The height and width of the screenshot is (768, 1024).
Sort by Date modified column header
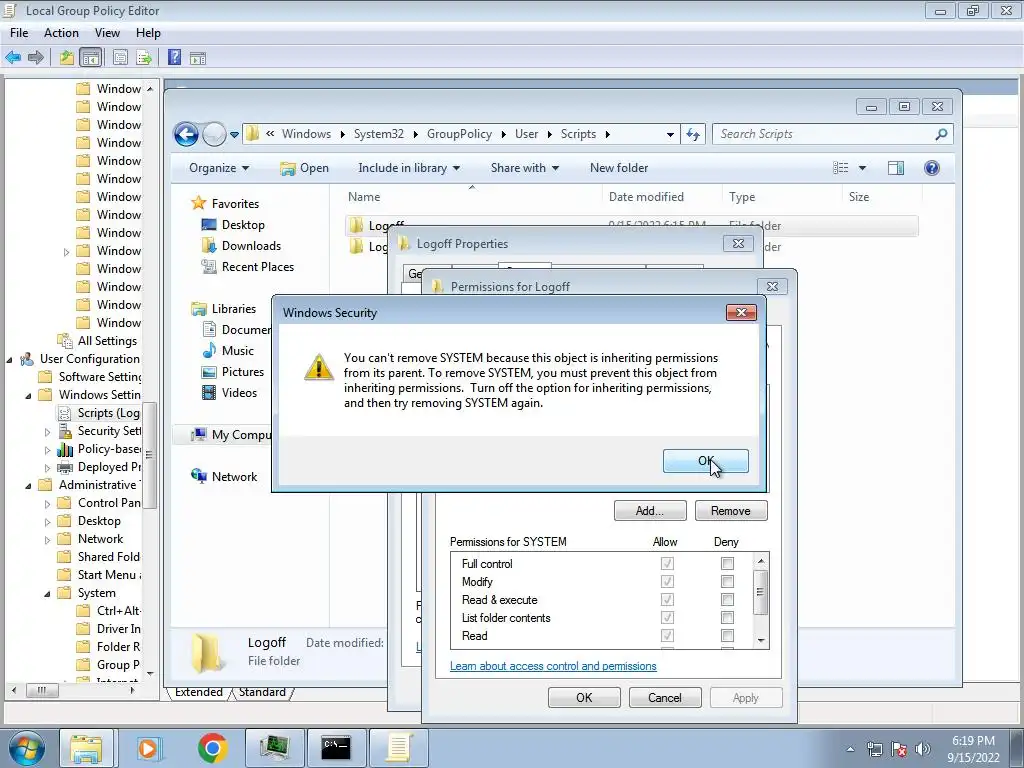click(x=662, y=197)
